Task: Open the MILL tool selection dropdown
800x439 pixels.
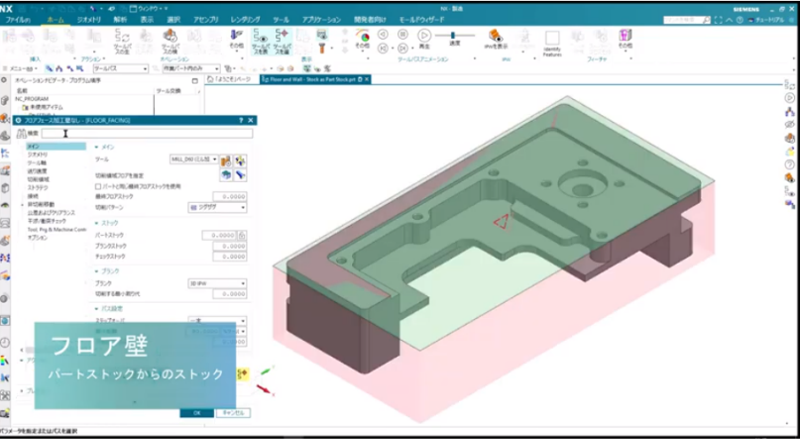Action: click(193, 160)
